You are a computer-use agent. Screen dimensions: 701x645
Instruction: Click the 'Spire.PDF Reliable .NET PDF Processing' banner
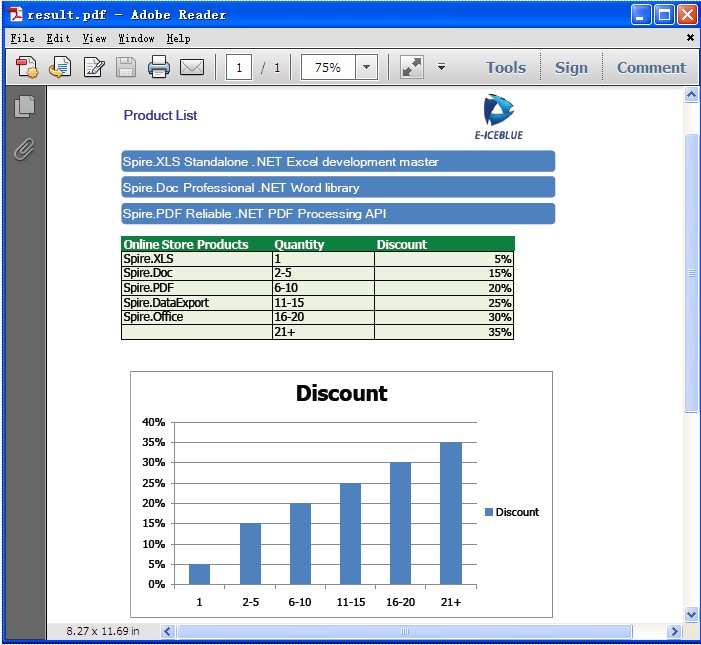point(338,213)
